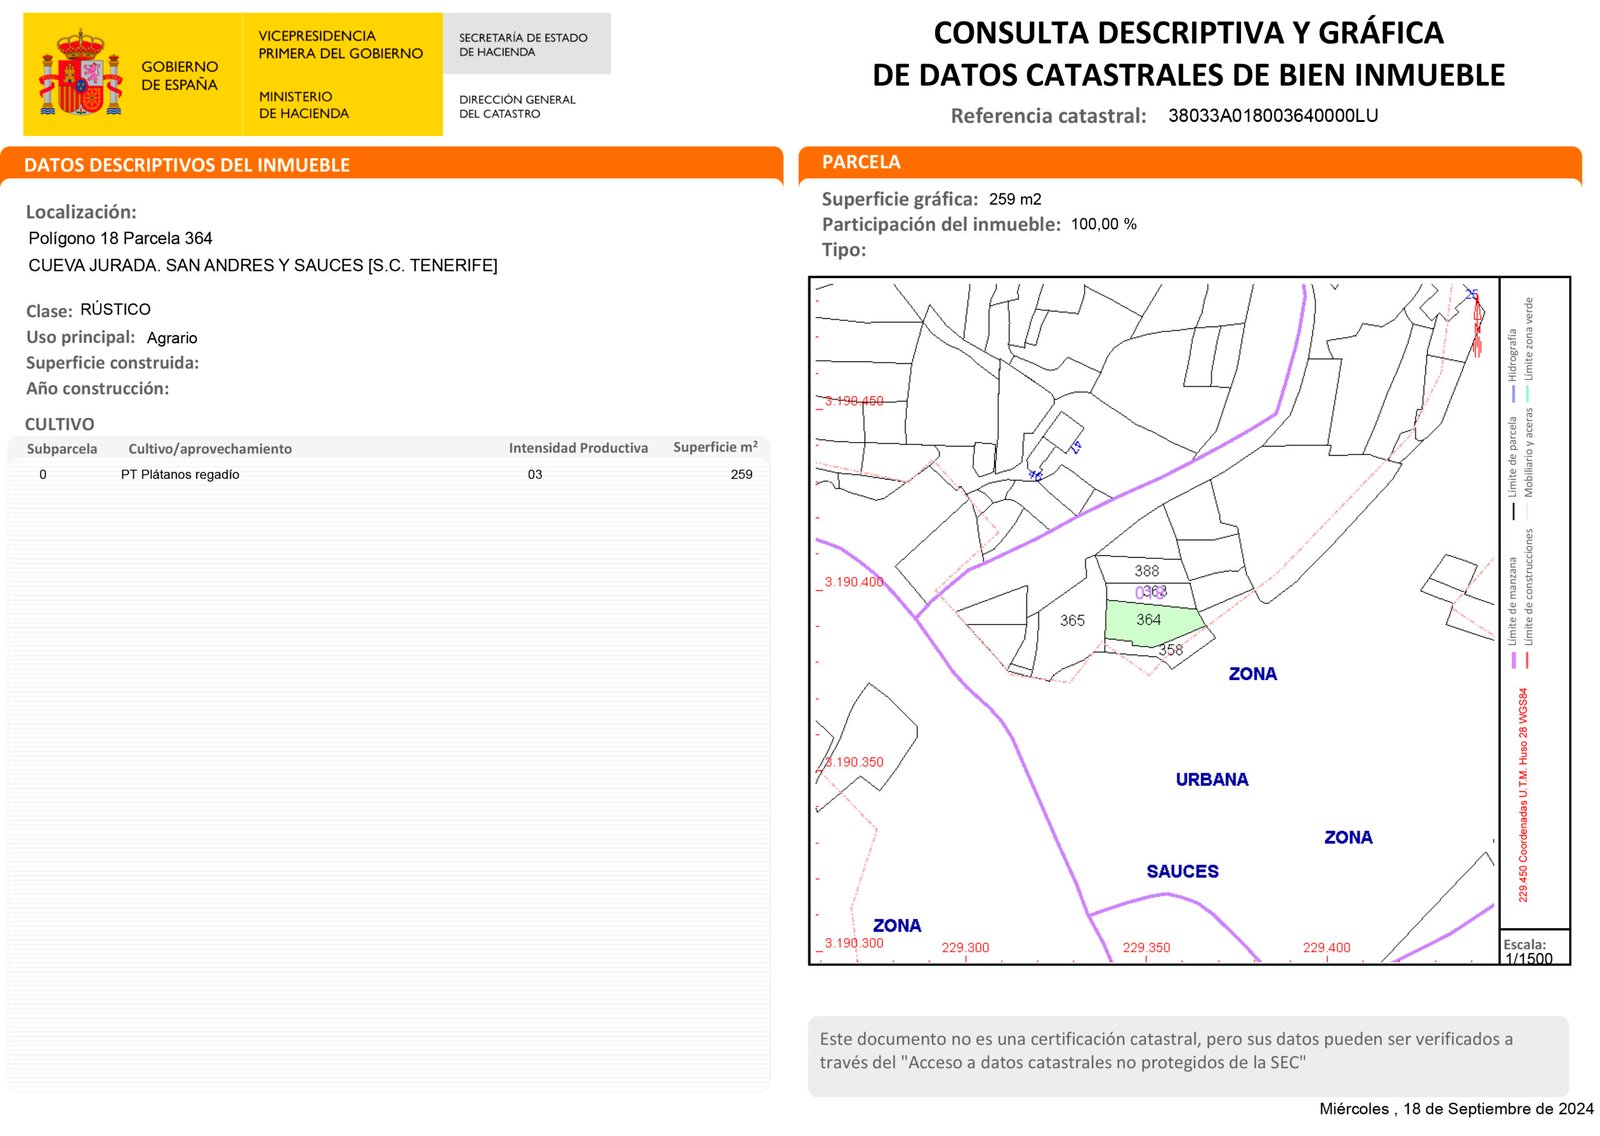Click 'SECRETARÍA DE ESTADO DE HACIENDA' text
Screen dimensions: 1600x1136
[523, 45]
